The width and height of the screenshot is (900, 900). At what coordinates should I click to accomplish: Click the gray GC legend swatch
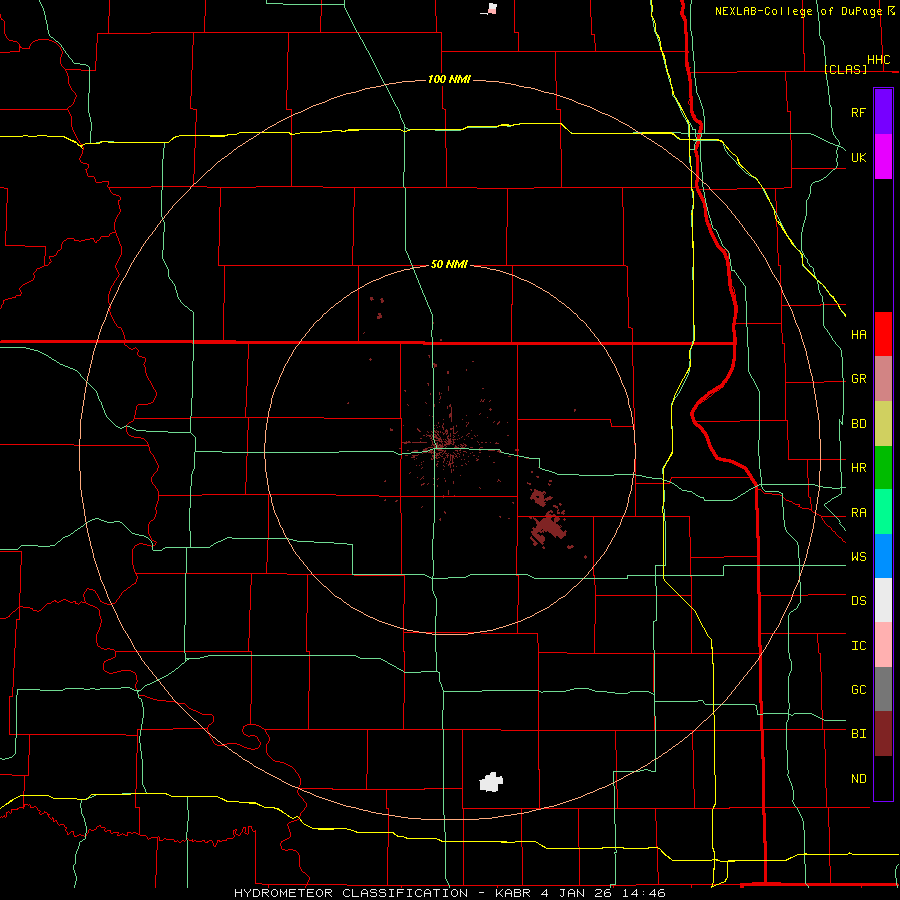pyautogui.click(x=883, y=689)
